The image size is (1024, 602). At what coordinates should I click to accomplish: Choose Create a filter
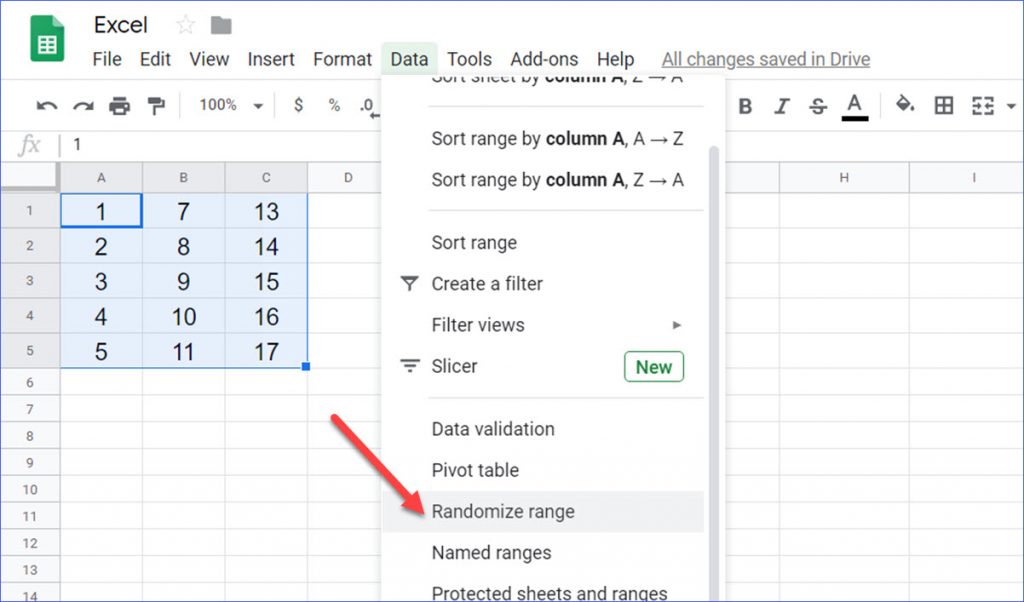click(x=486, y=283)
